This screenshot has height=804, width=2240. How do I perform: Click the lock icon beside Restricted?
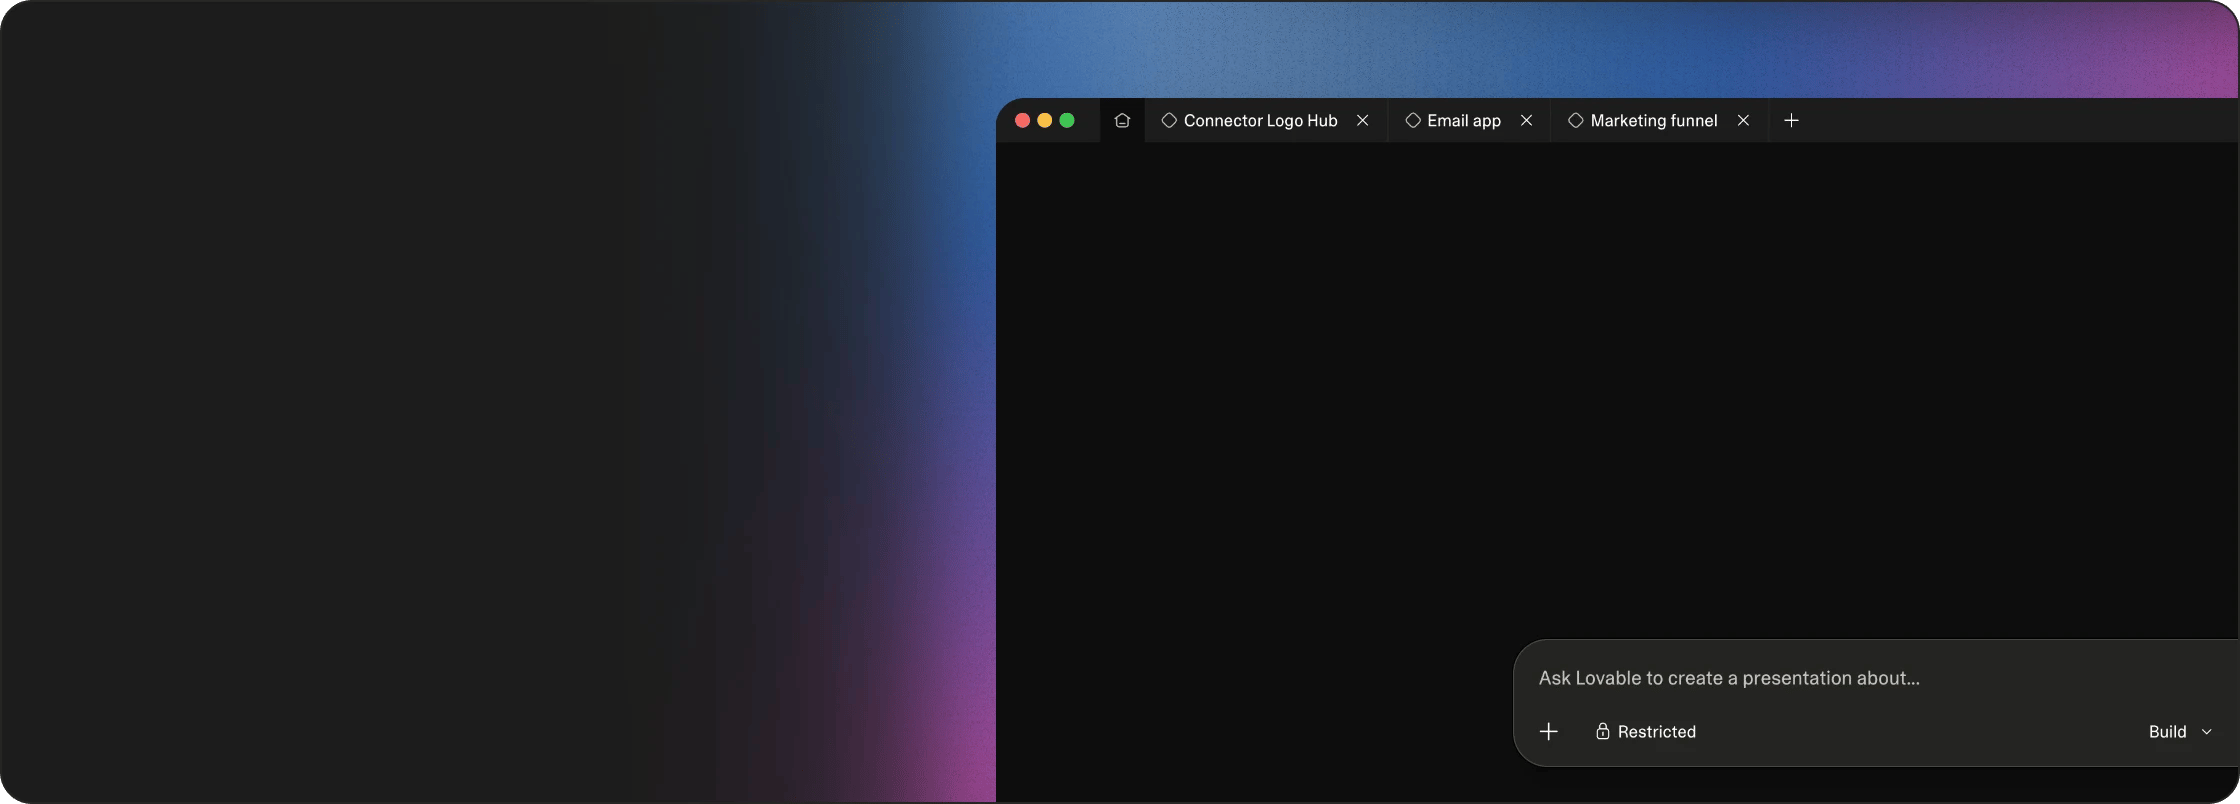[1602, 732]
